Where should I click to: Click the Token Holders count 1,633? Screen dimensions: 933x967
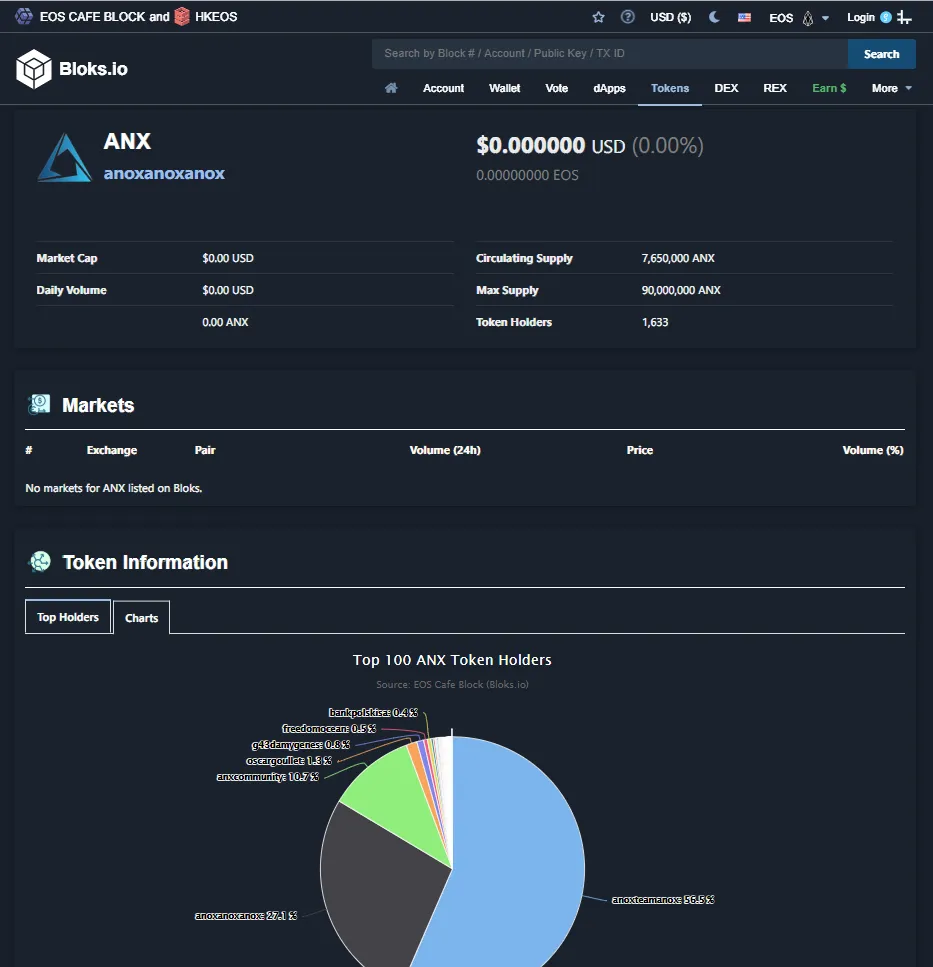pyautogui.click(x=655, y=322)
